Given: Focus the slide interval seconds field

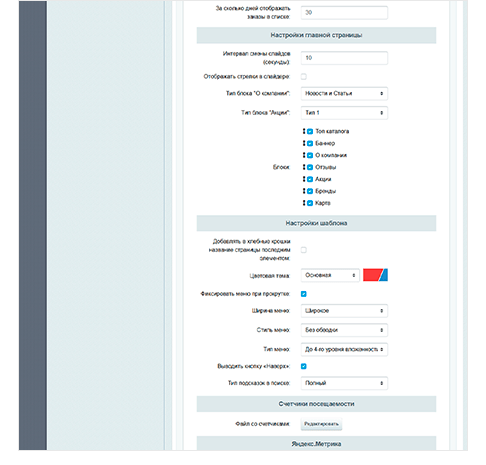Looking at the screenshot, I should (344, 58).
